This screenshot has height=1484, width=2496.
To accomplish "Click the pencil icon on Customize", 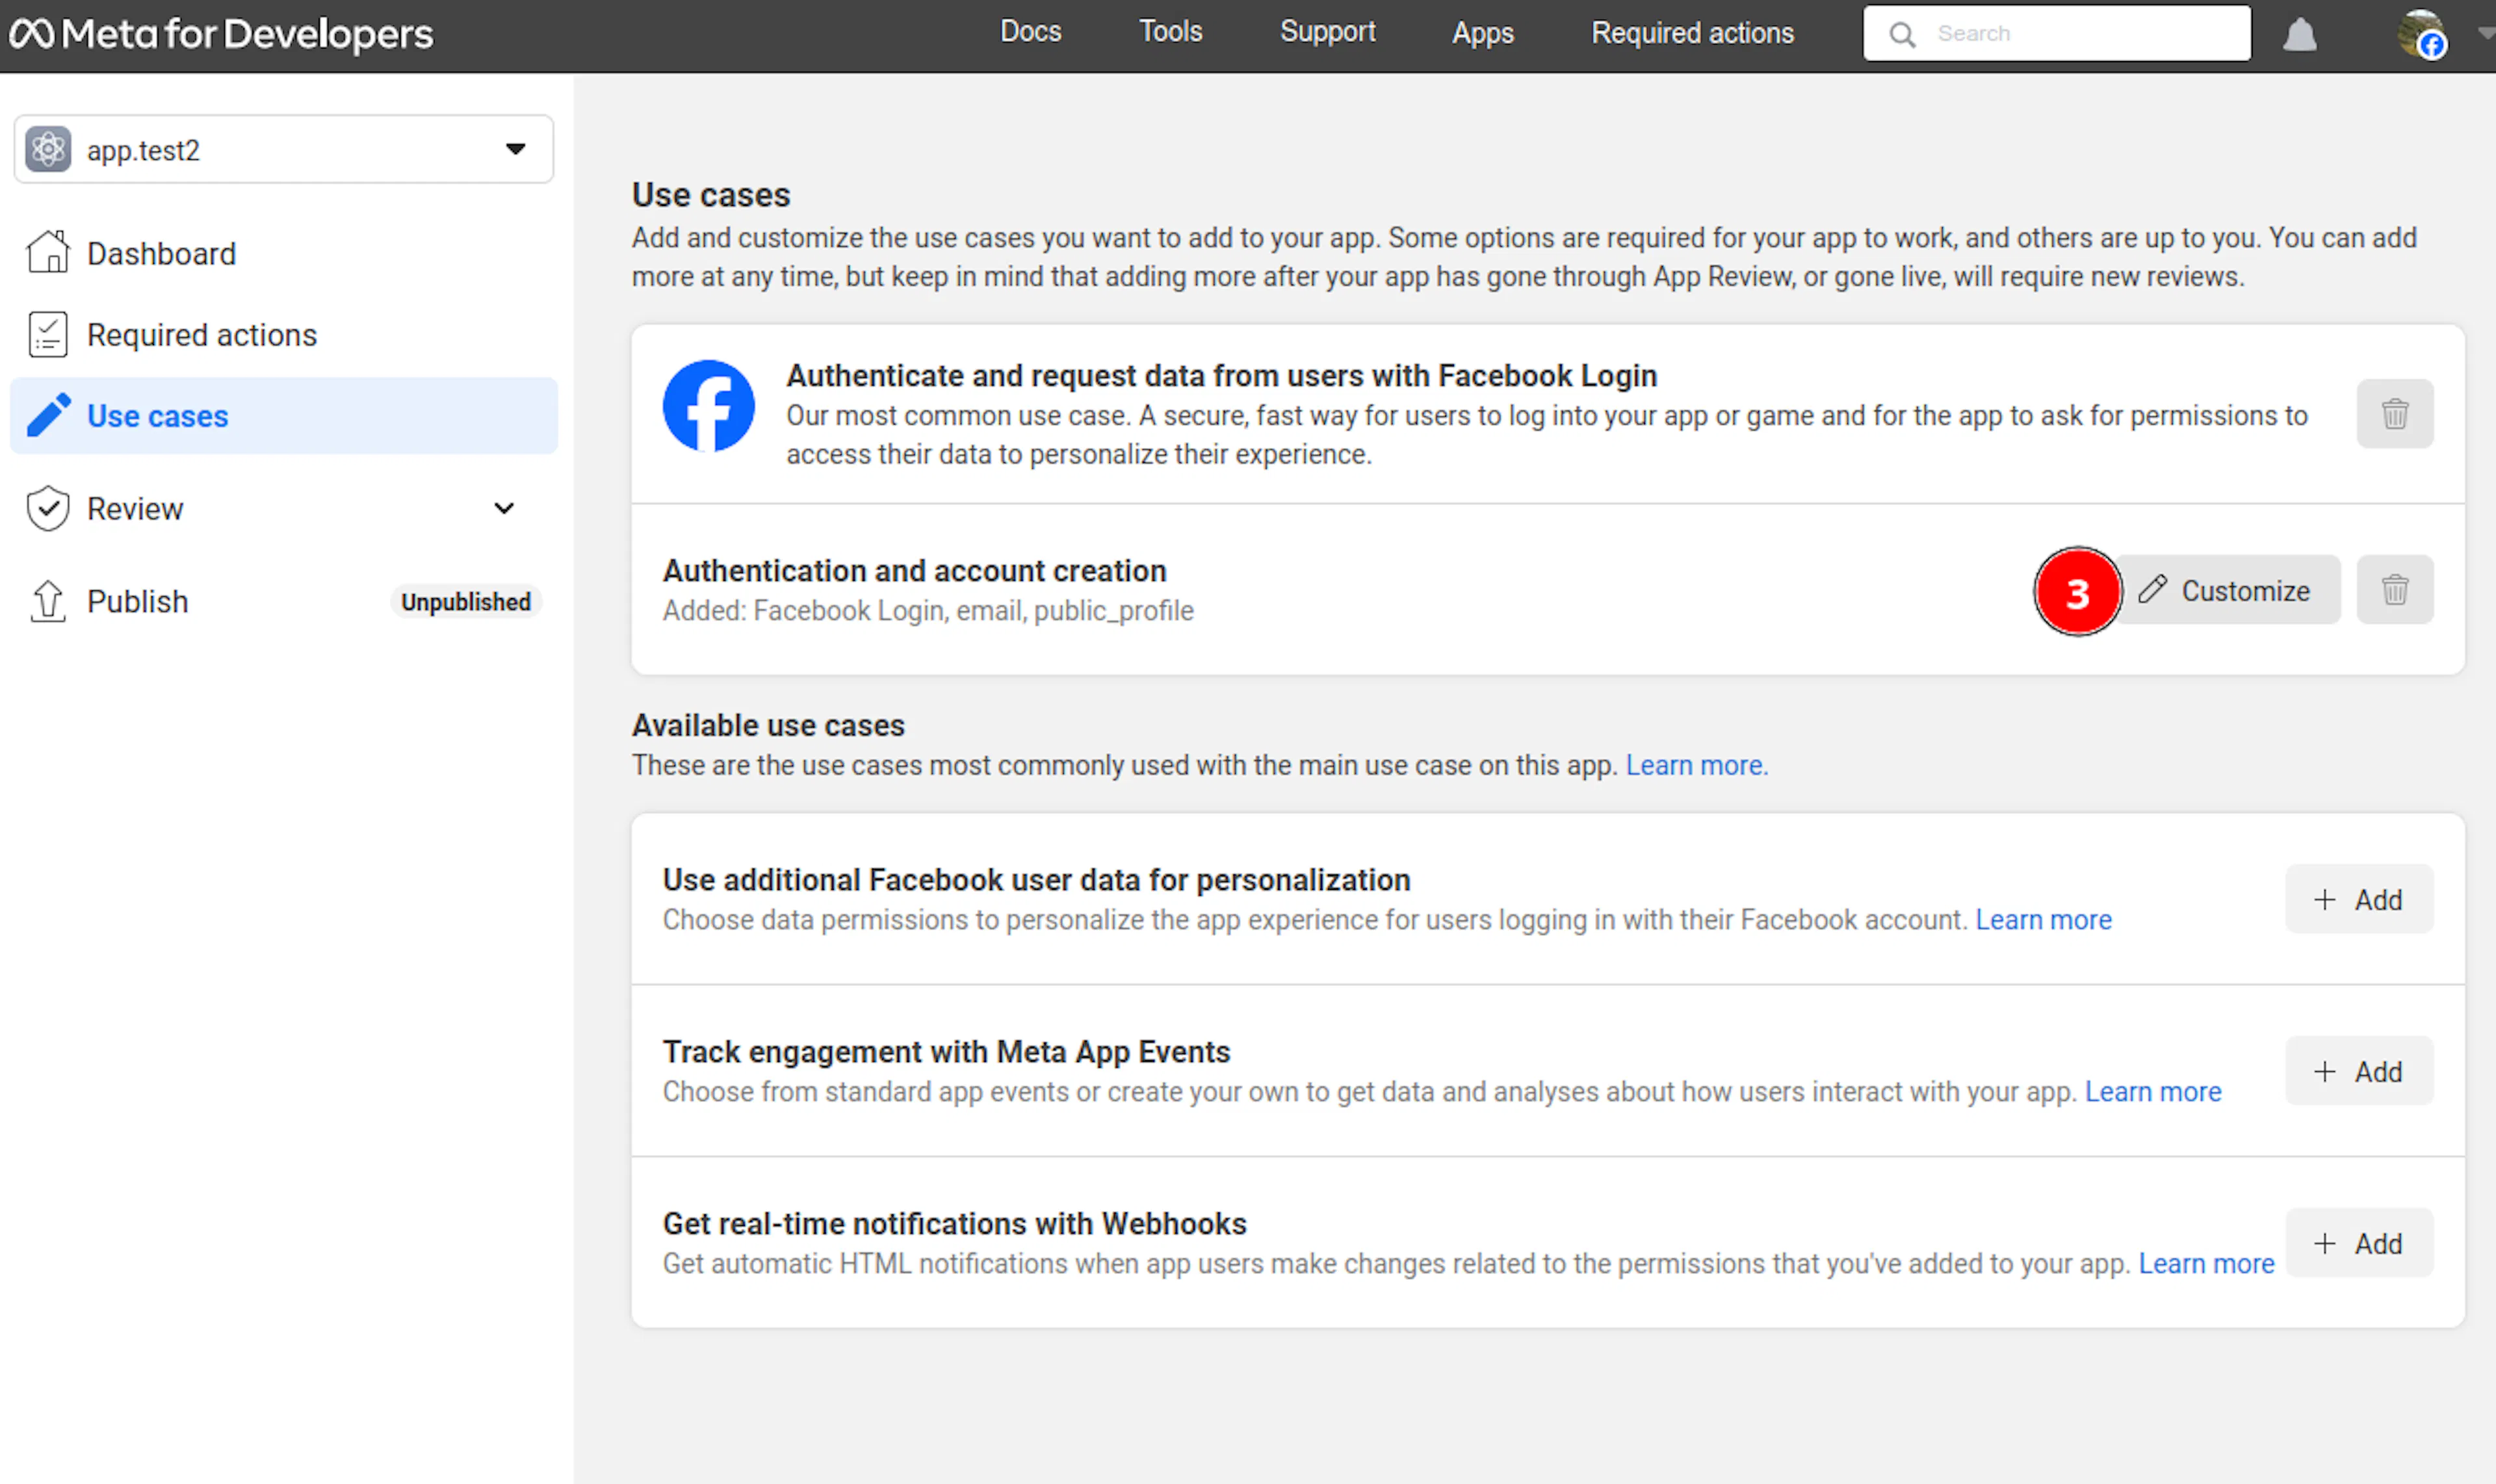I will [x=2152, y=589].
